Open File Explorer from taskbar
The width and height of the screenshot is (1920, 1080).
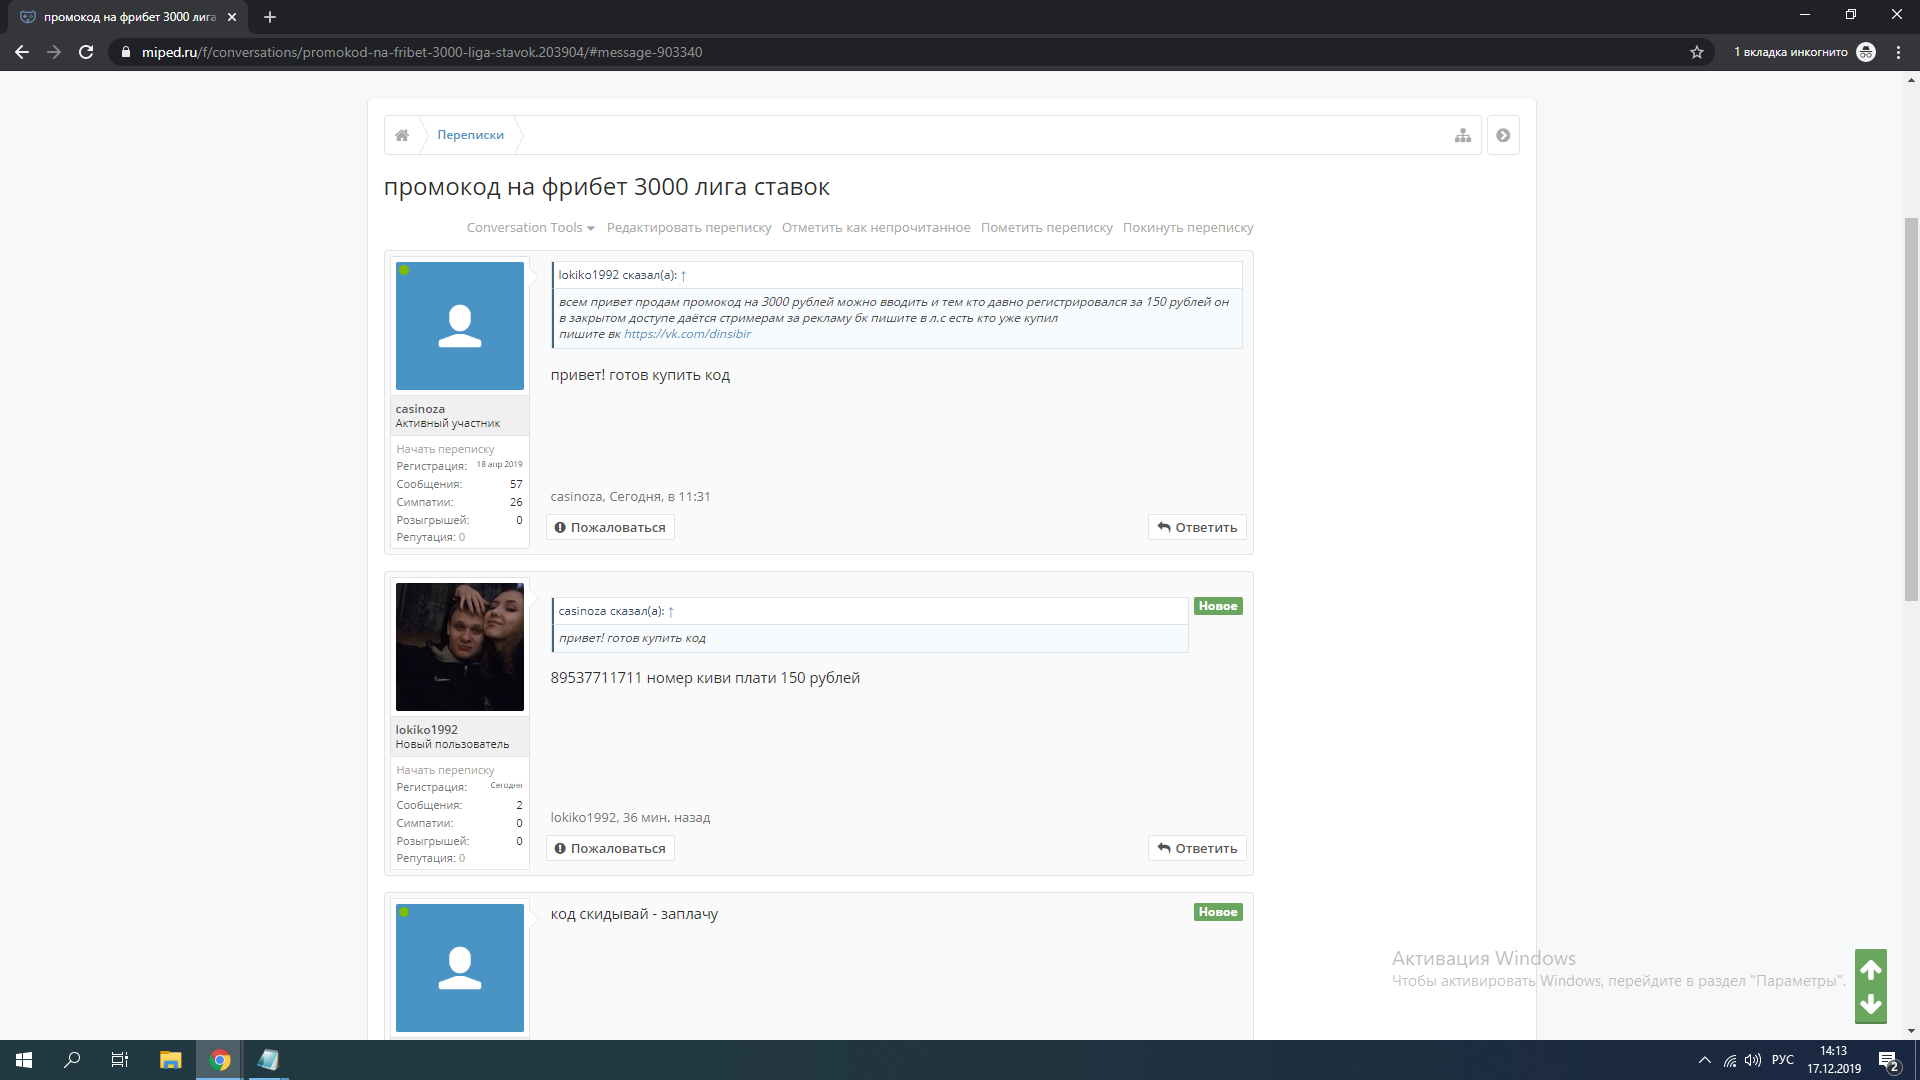click(x=171, y=1060)
